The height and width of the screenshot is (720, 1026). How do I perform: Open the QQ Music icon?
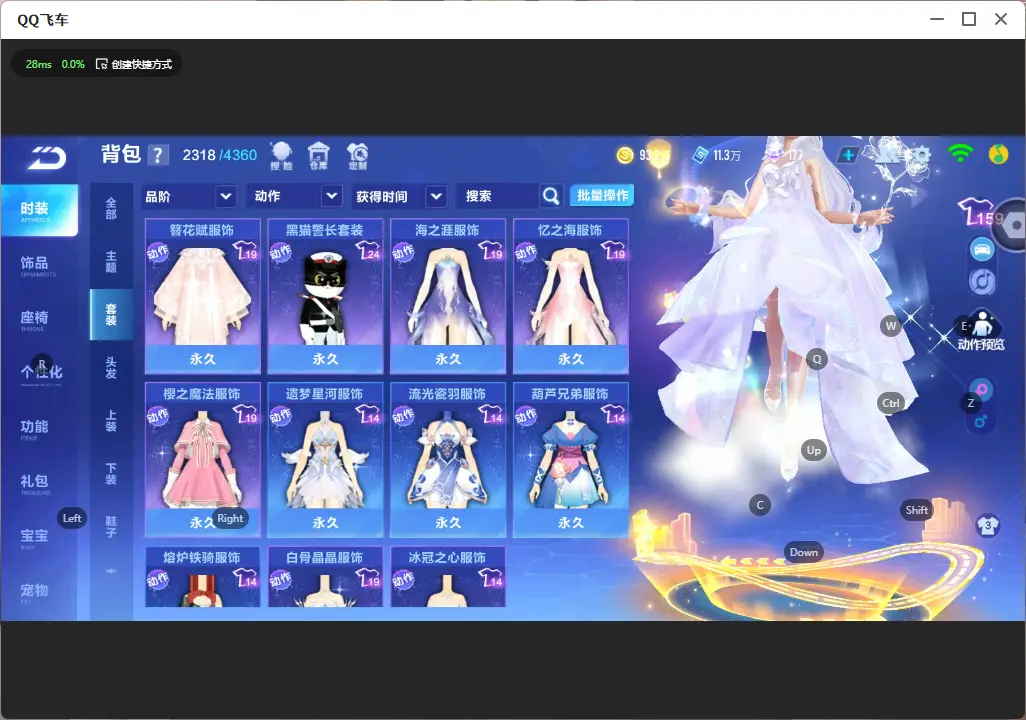(x=998, y=154)
